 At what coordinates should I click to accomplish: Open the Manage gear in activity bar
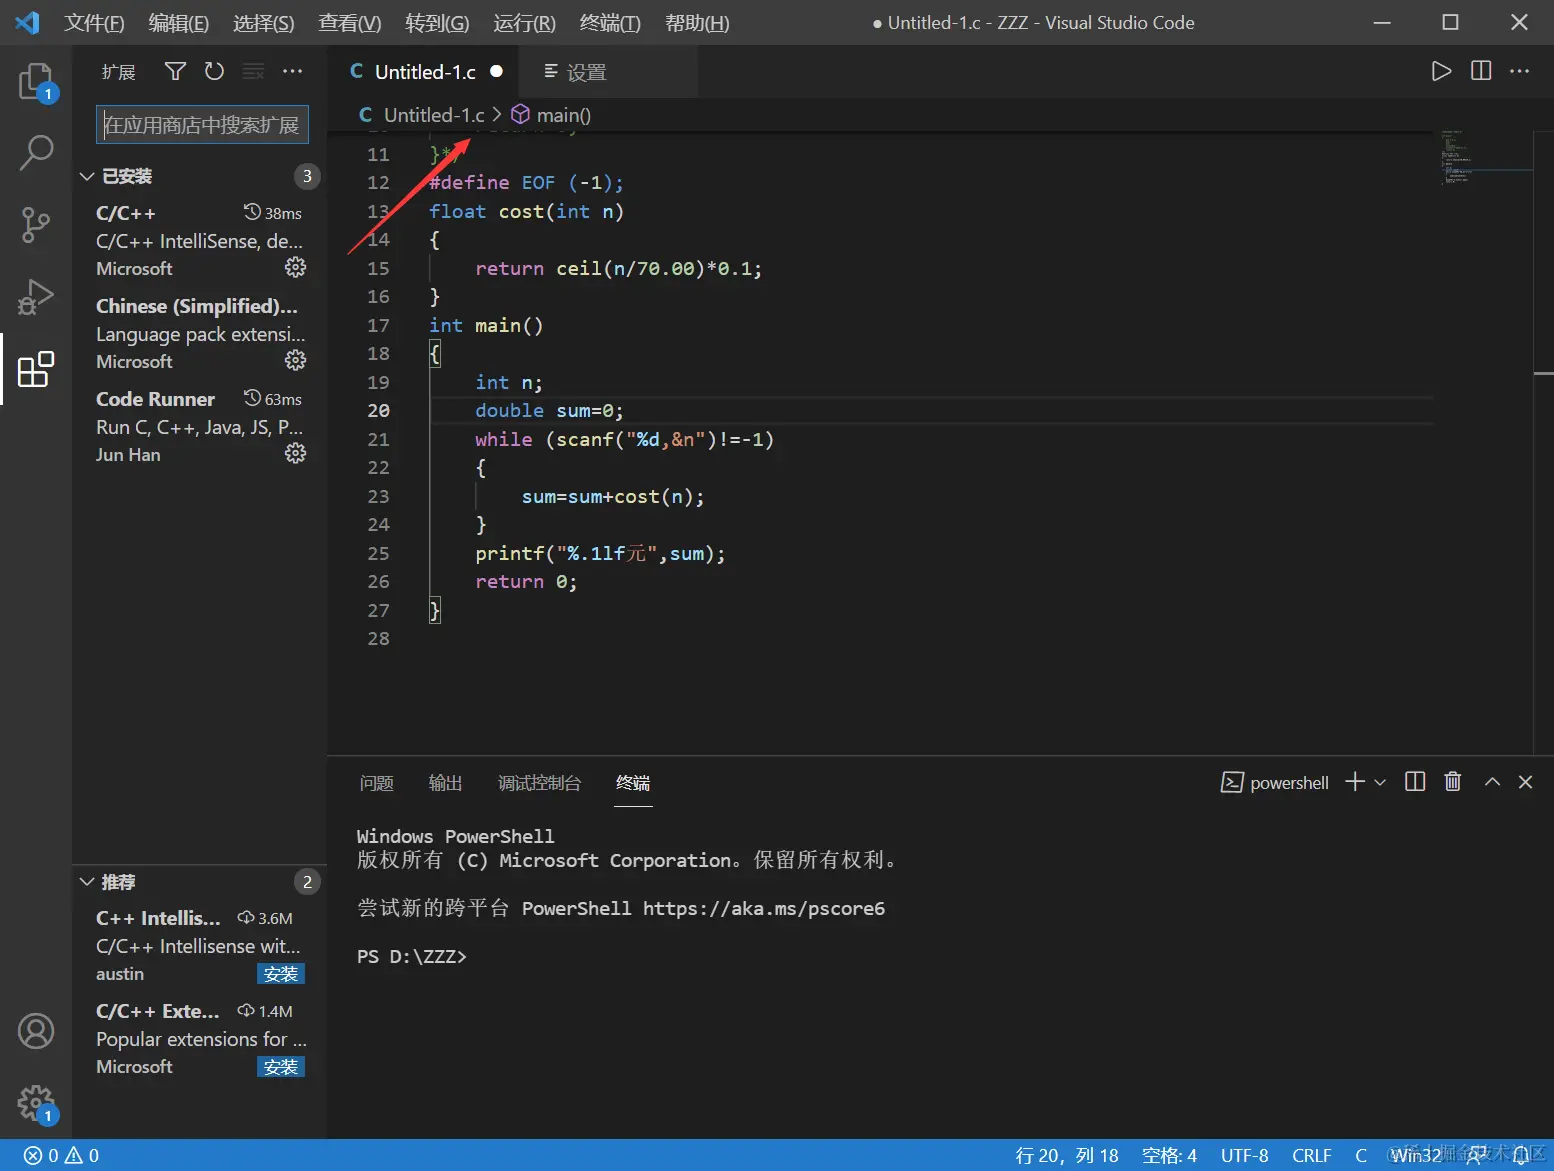coord(36,1103)
